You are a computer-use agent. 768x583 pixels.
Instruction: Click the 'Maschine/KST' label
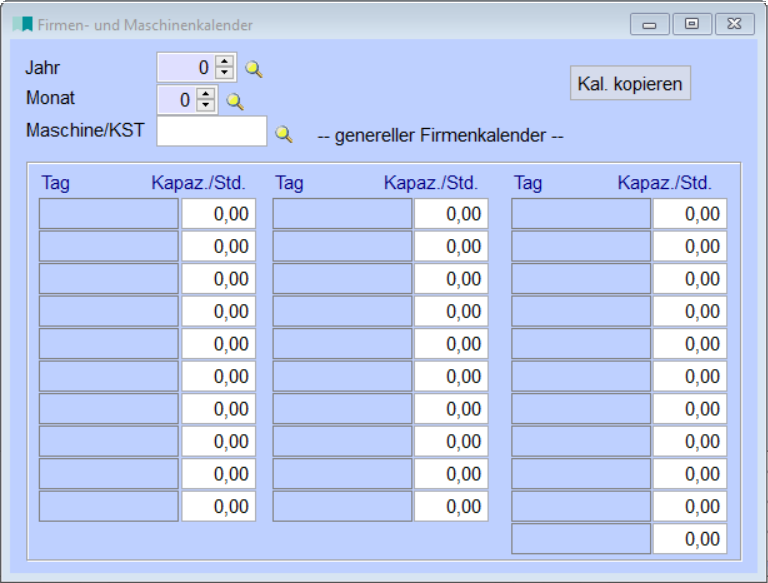coord(85,130)
